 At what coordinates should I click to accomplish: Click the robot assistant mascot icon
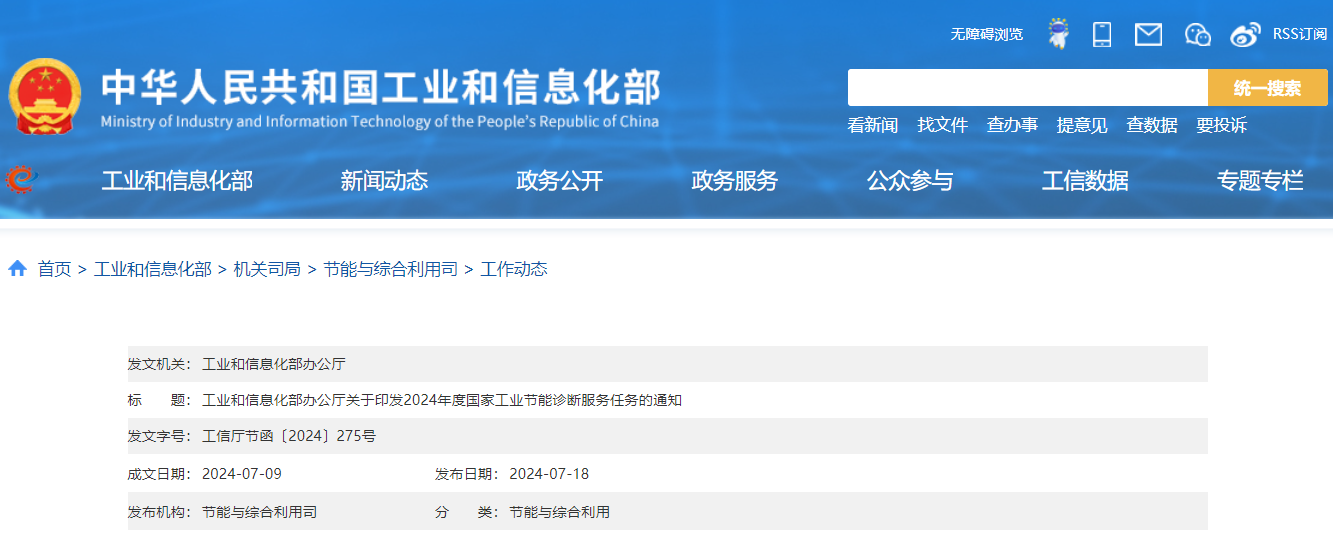(1057, 34)
